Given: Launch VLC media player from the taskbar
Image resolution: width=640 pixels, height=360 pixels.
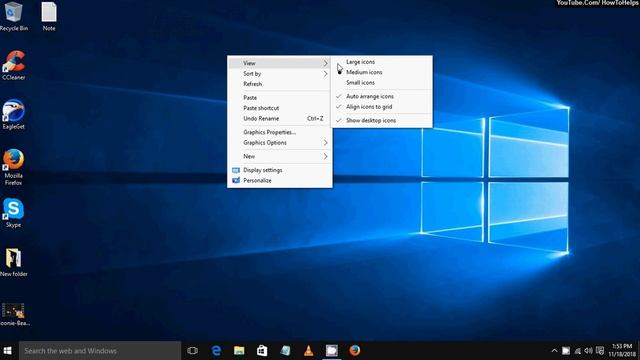Looking at the screenshot, I should point(309,351).
